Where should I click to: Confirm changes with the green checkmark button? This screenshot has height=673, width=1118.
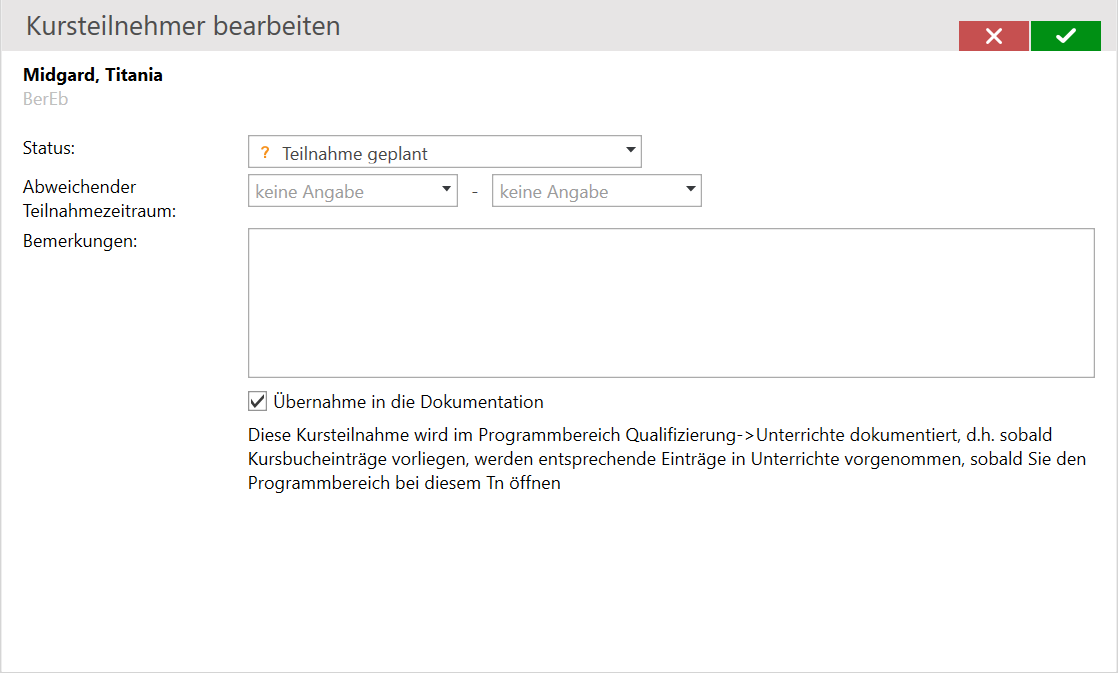coord(1065,36)
